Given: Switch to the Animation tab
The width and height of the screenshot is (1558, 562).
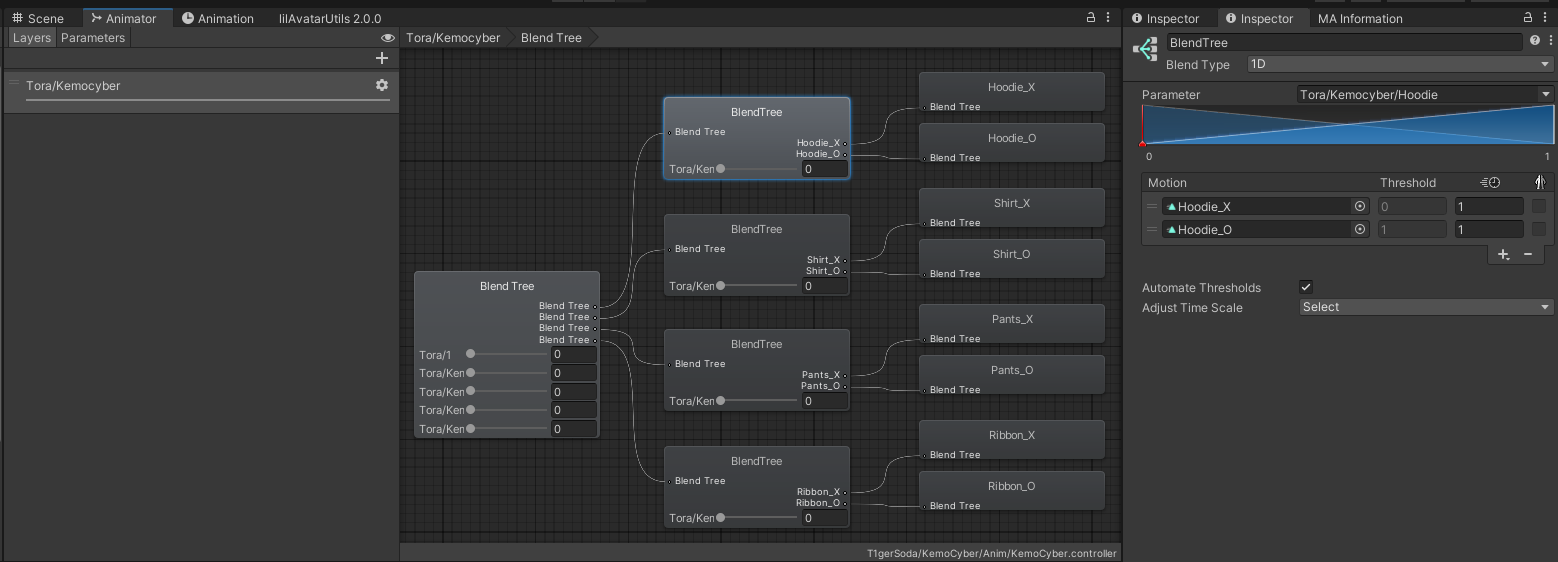Looking at the screenshot, I should 218,18.
